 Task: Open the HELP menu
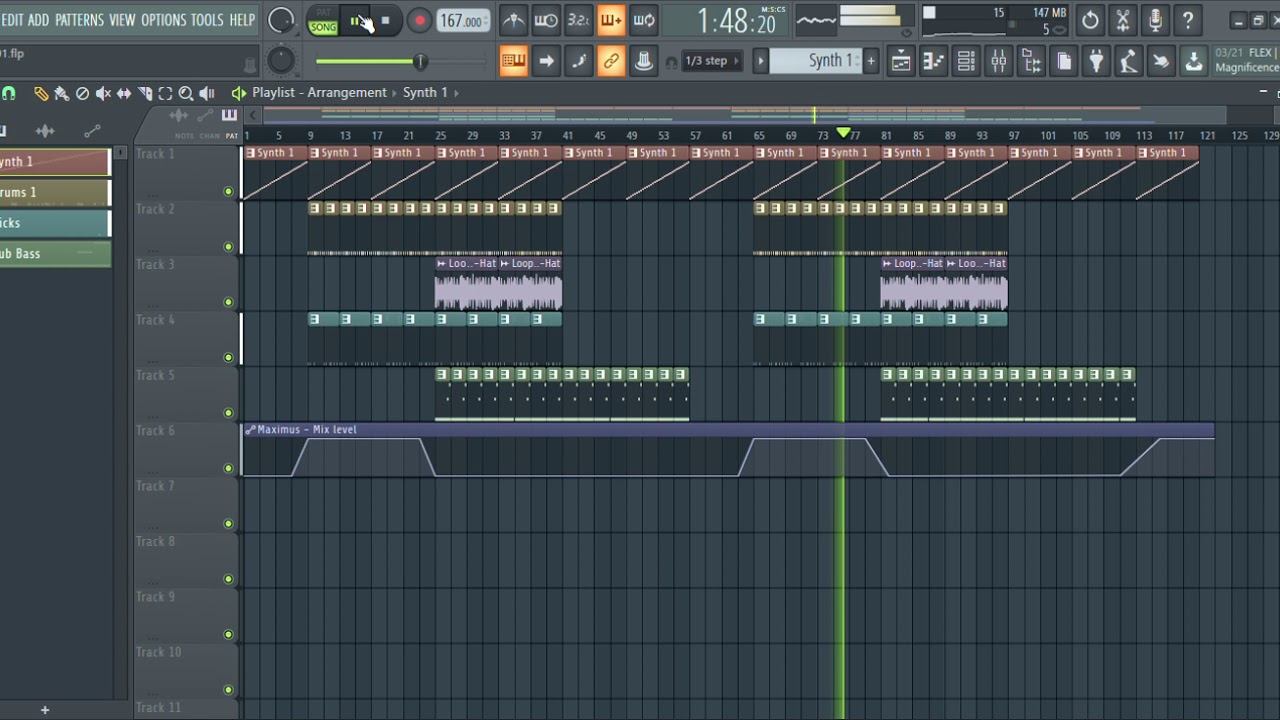pyautogui.click(x=242, y=20)
